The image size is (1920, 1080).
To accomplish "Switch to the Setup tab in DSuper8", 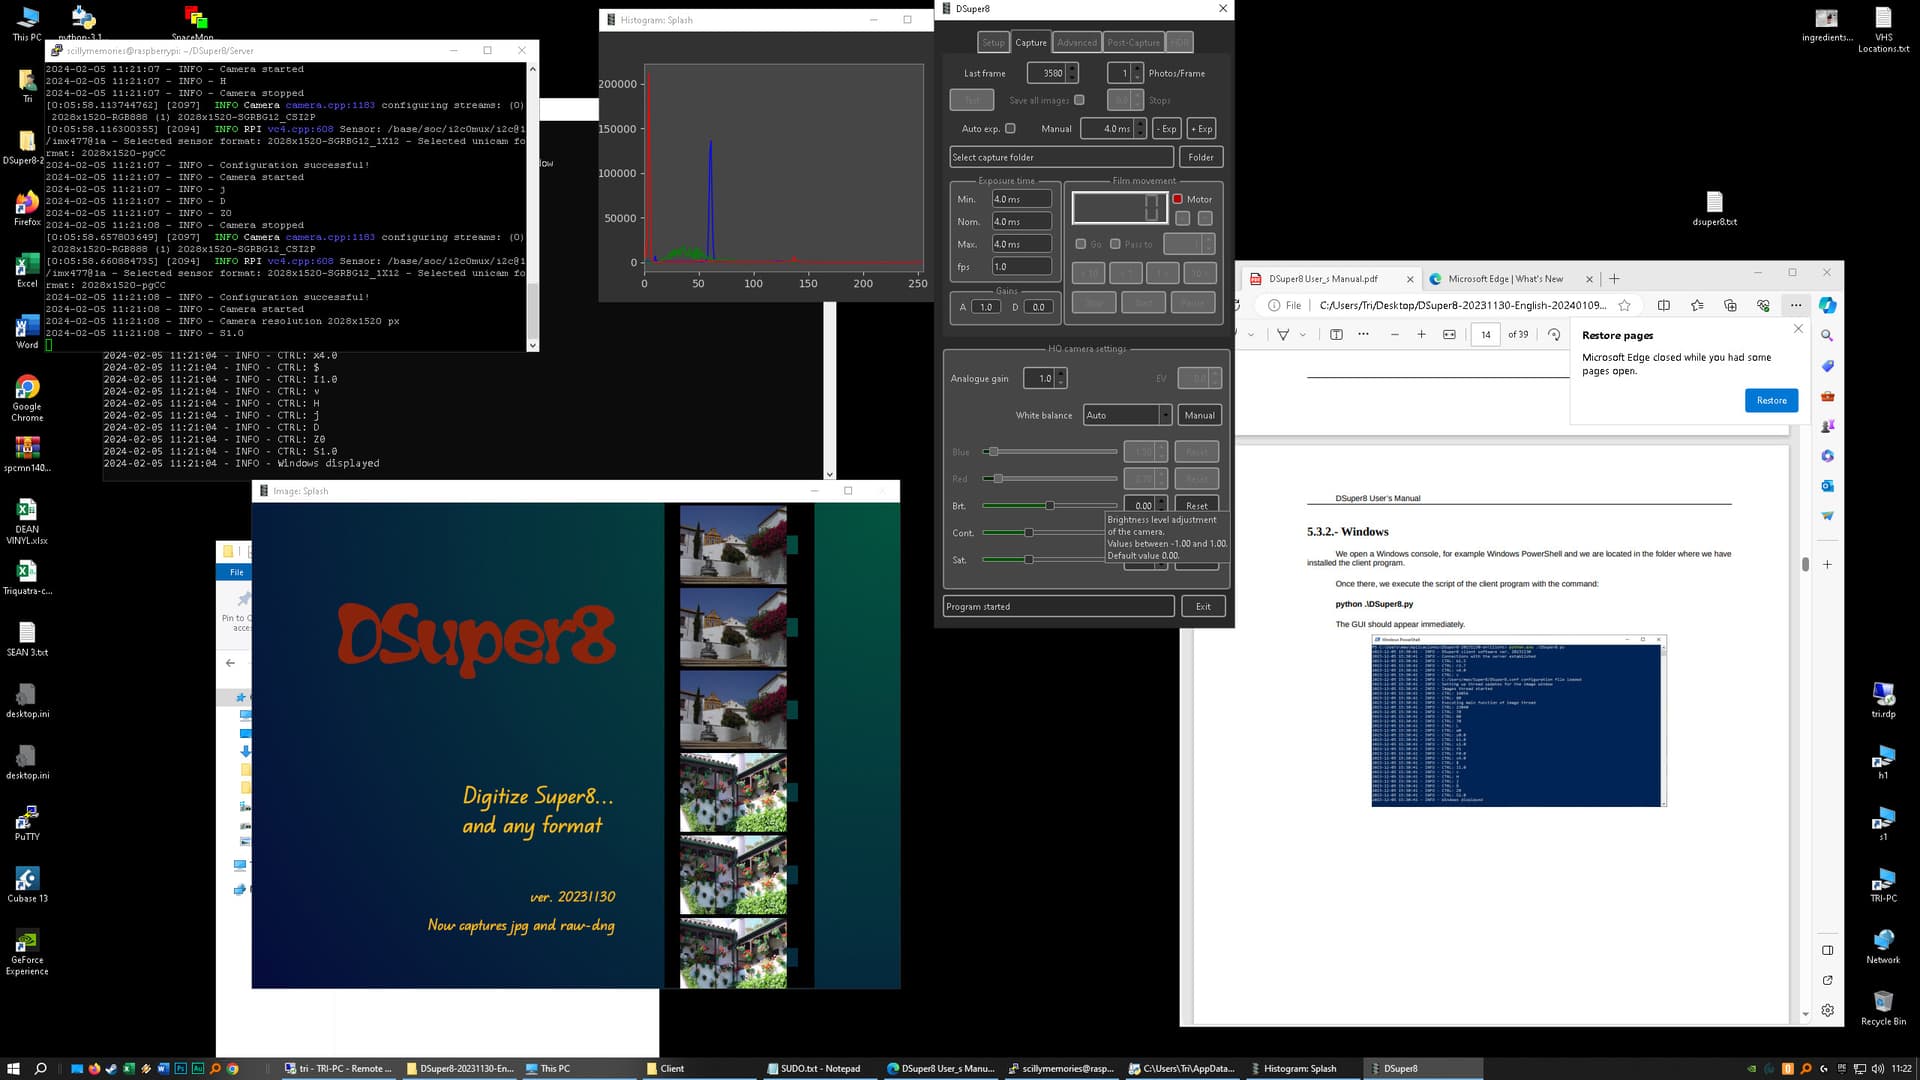I will coord(993,42).
